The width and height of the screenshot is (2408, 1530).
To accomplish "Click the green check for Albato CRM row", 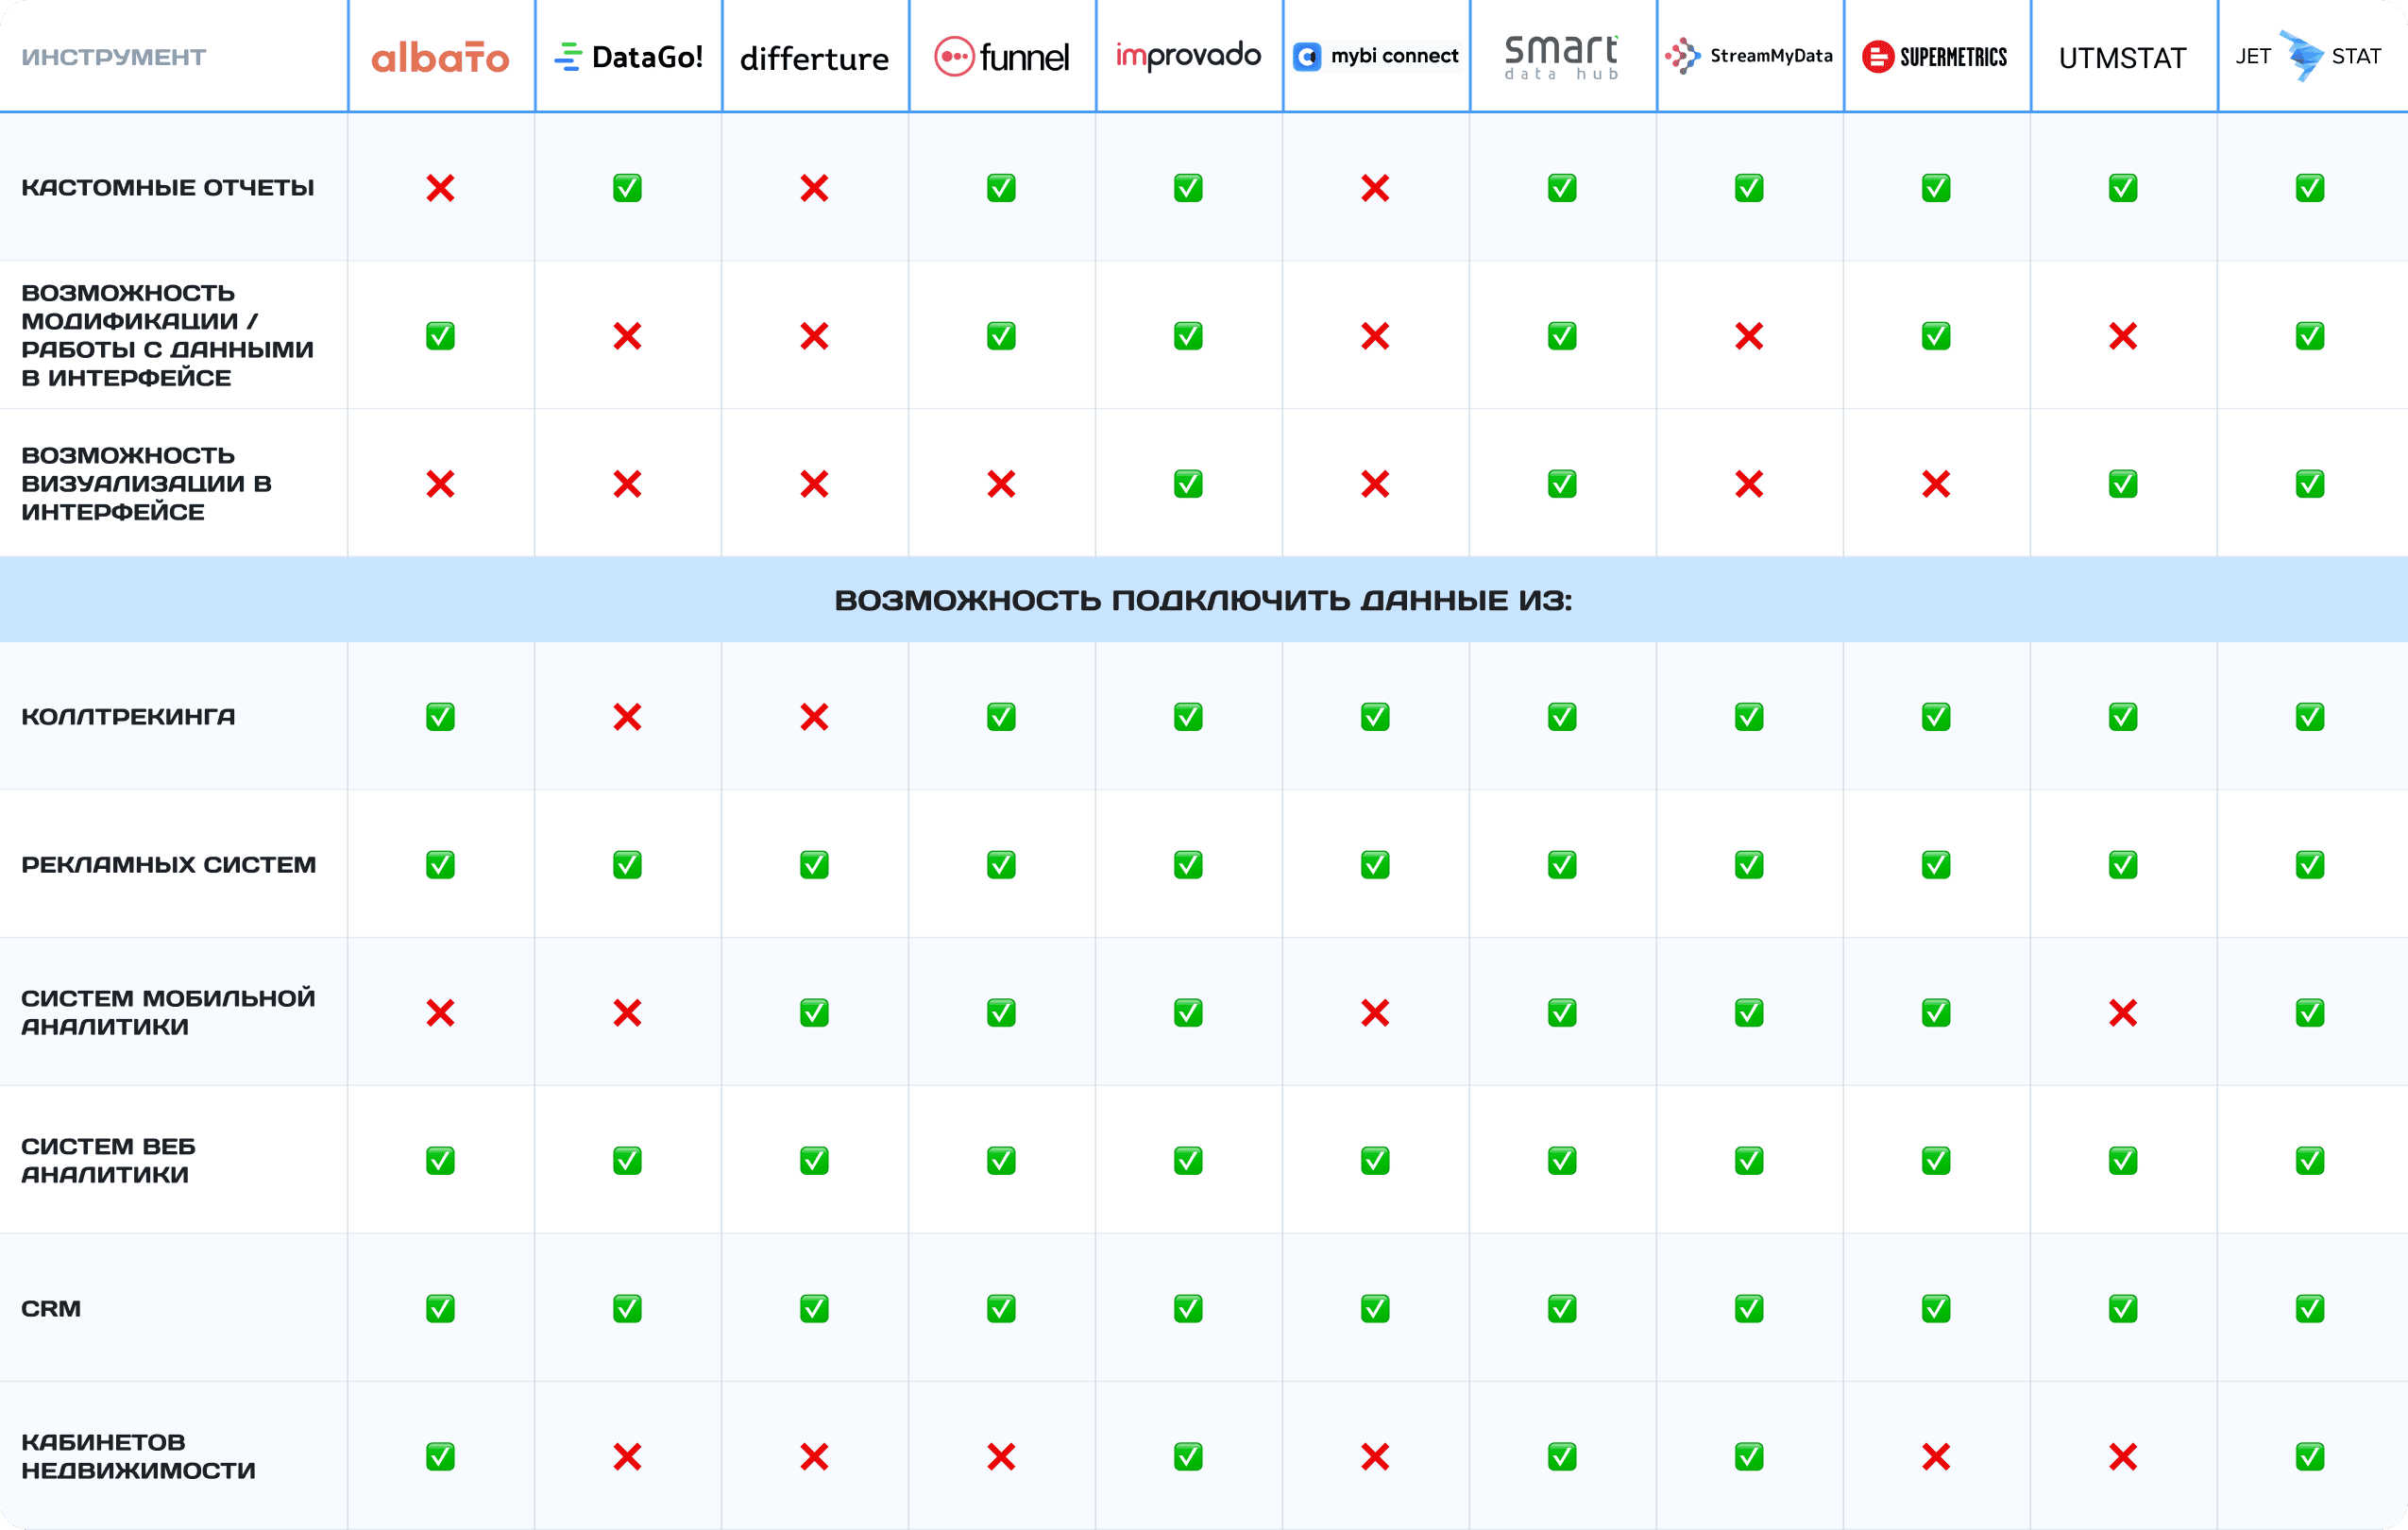I will pyautogui.click(x=440, y=1309).
